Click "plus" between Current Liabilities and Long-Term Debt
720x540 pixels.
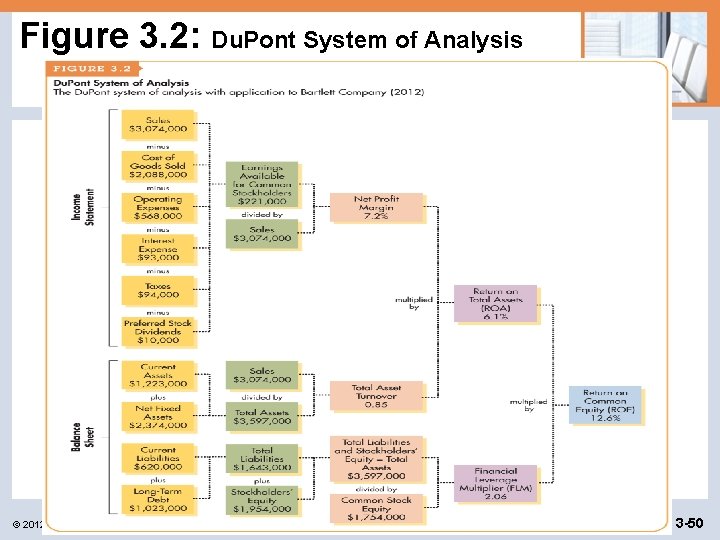coord(158,480)
